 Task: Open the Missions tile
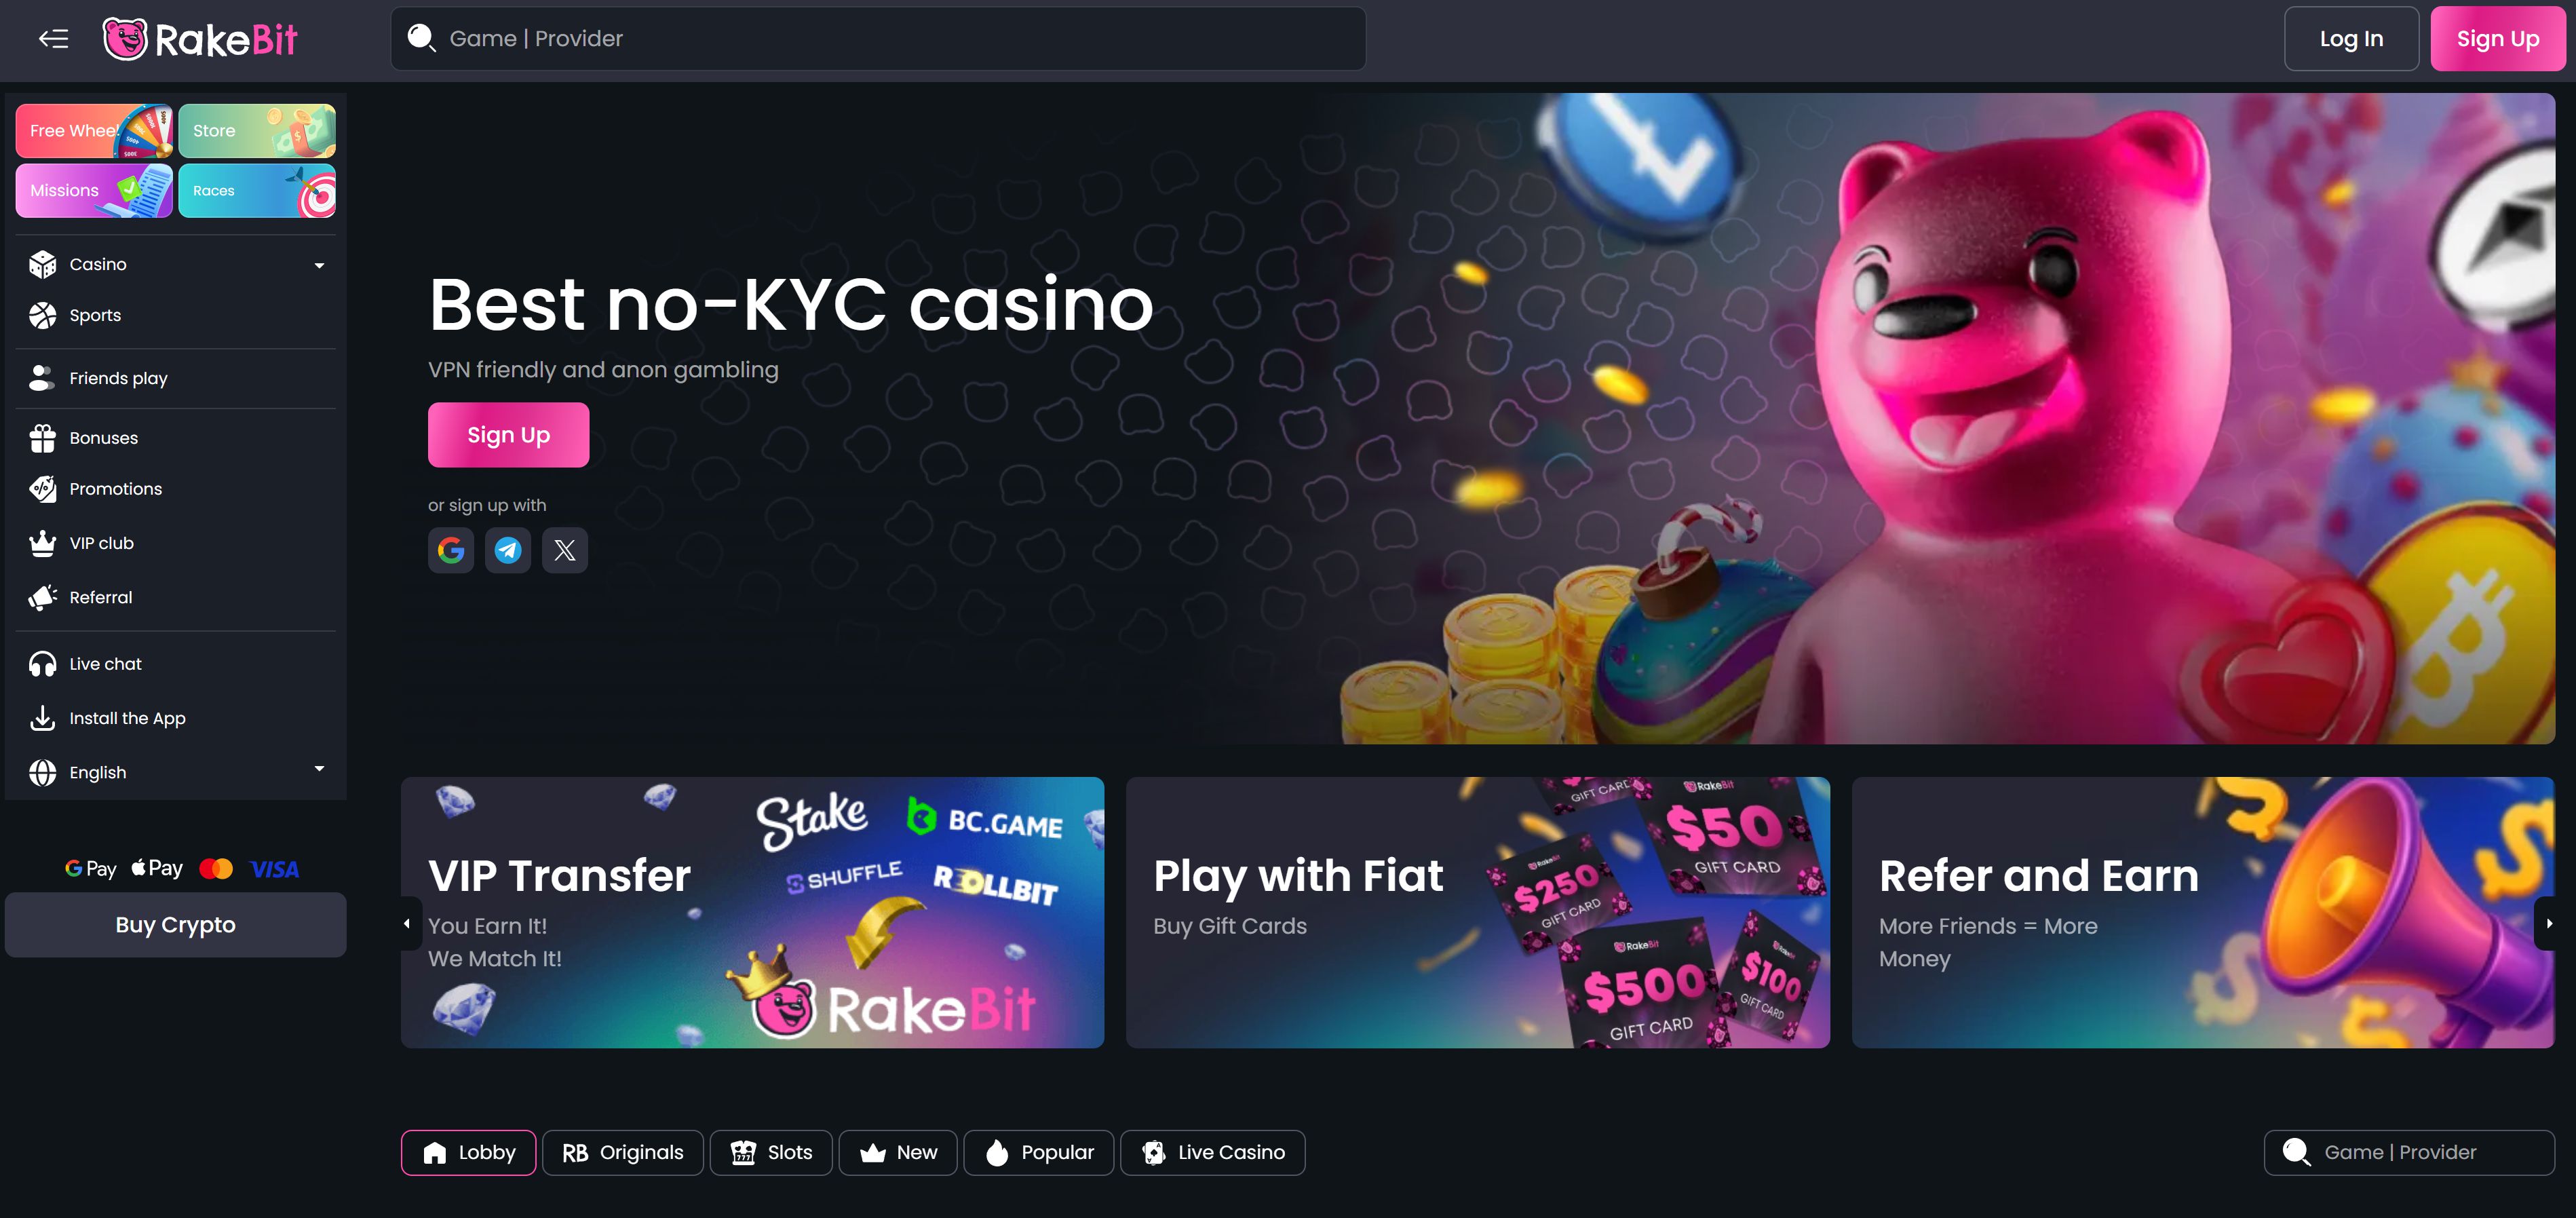[94, 191]
